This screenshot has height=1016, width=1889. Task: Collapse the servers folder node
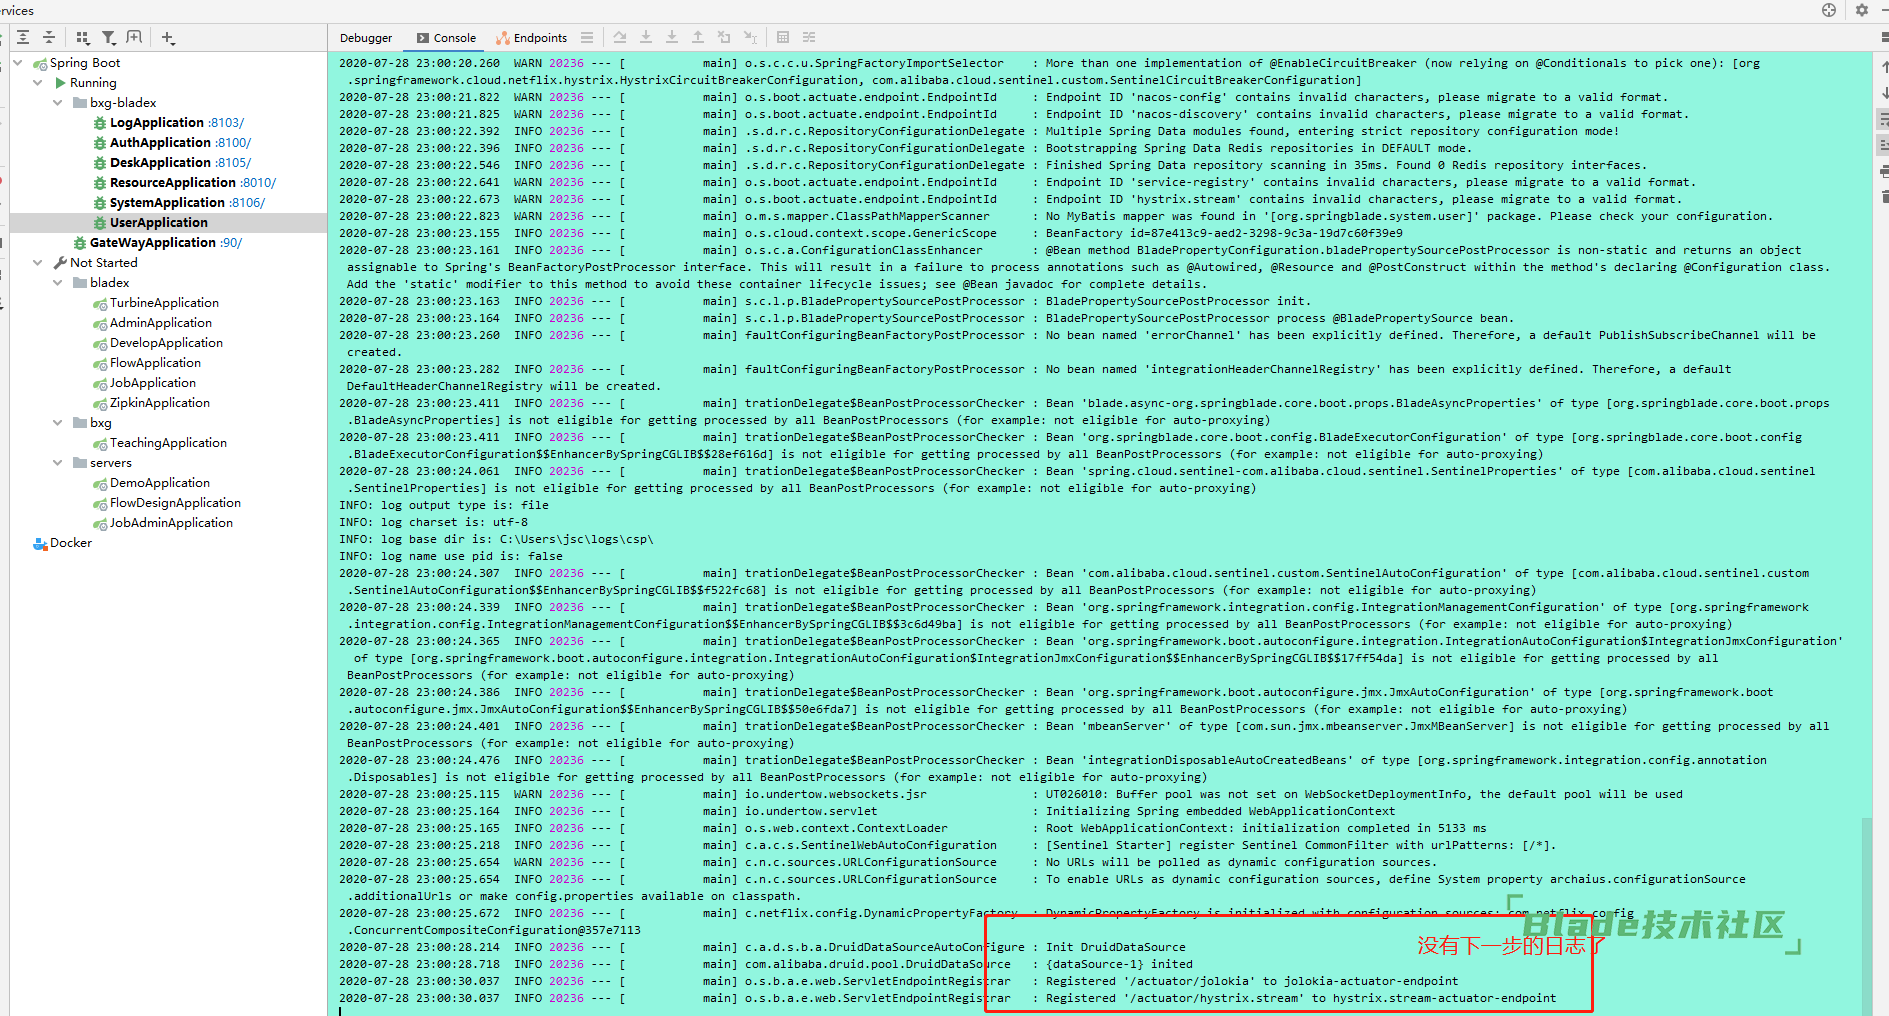(x=57, y=463)
